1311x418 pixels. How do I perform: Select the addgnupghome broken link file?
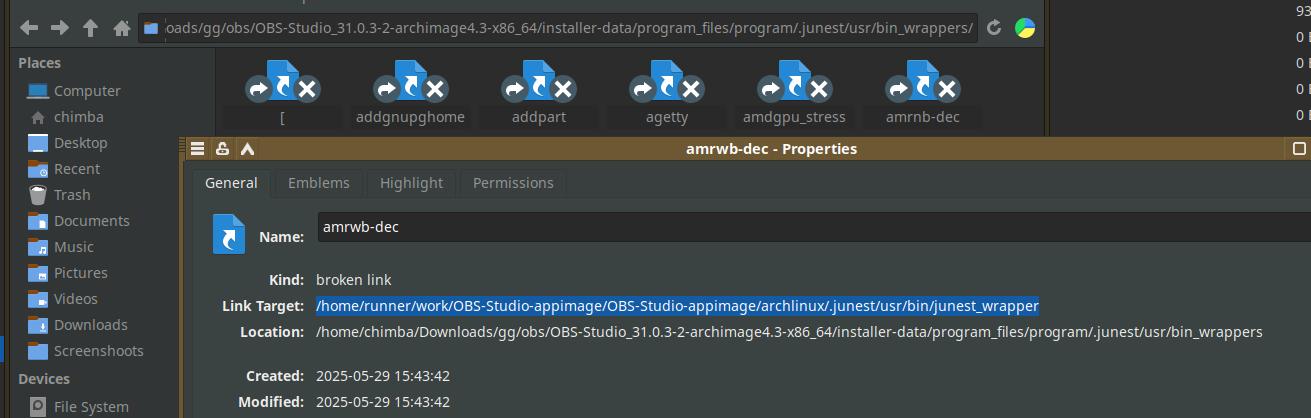[410, 91]
